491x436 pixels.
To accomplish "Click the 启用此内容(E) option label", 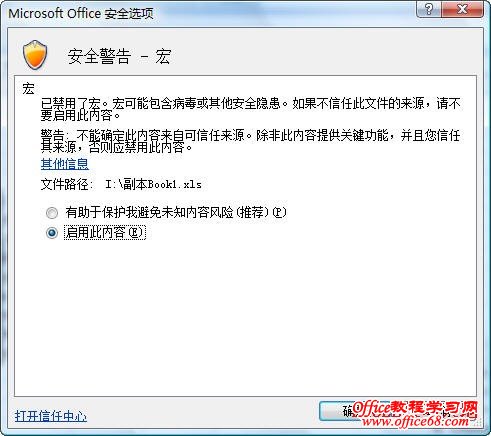I will click(105, 232).
